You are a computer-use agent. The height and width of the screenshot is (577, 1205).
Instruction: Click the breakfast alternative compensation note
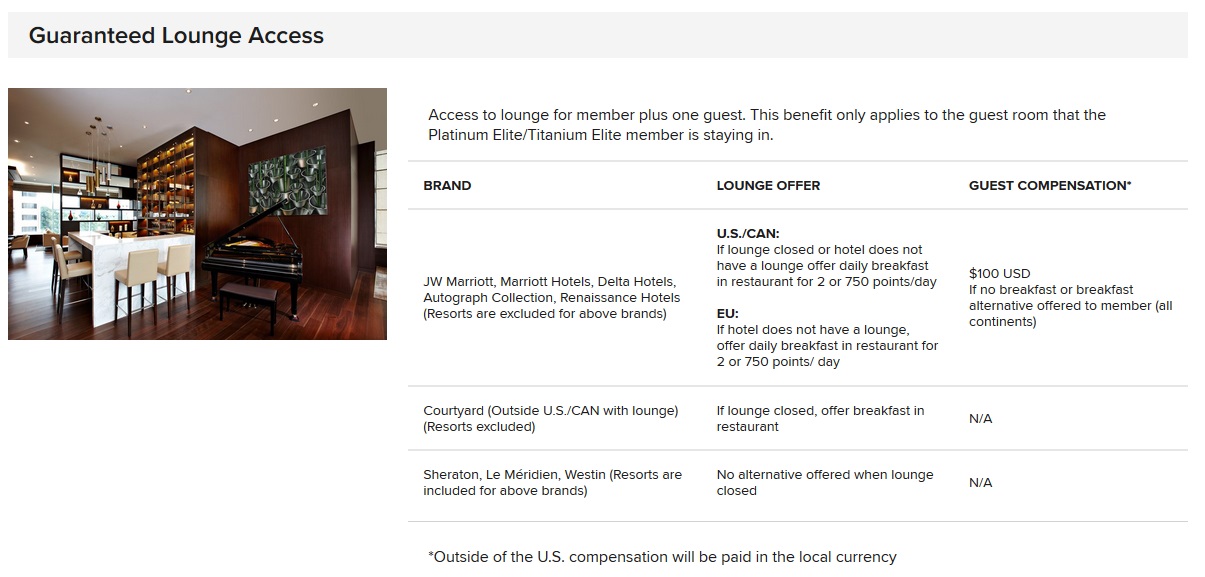pos(1070,305)
